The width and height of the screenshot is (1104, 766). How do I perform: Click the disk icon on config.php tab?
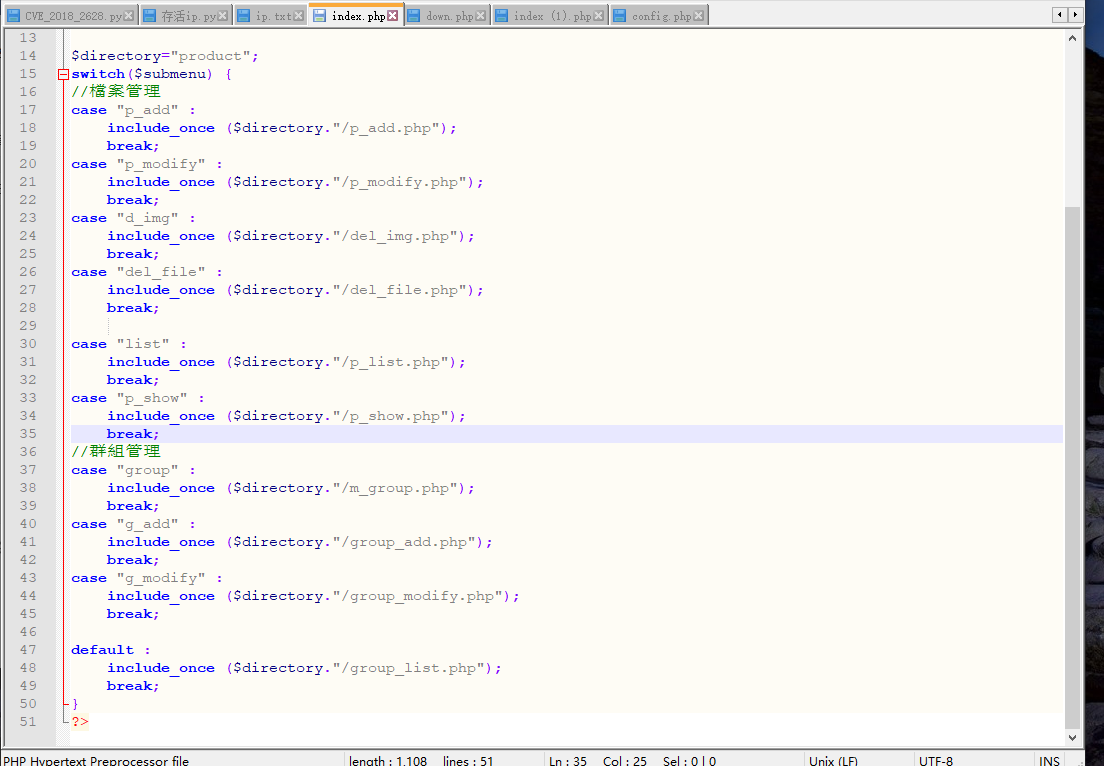tap(620, 15)
